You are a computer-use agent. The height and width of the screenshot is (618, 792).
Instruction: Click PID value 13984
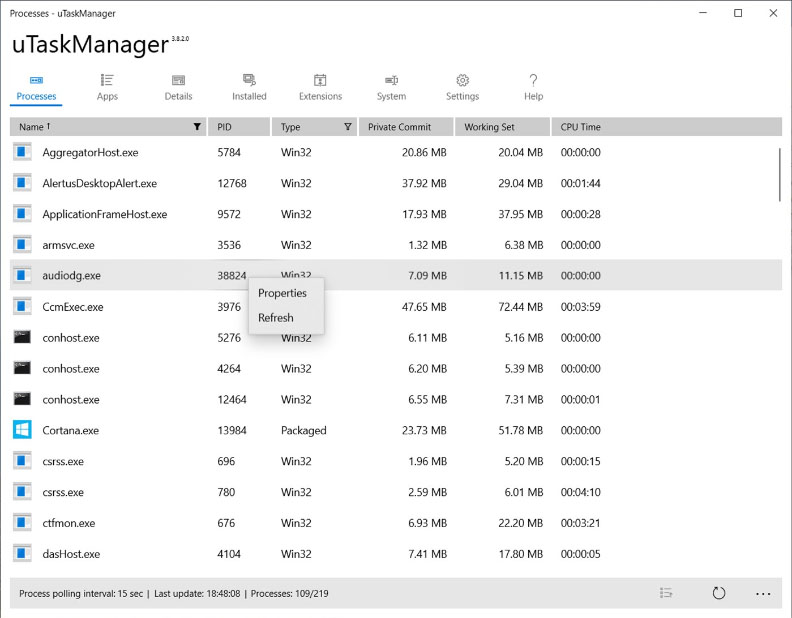point(232,431)
